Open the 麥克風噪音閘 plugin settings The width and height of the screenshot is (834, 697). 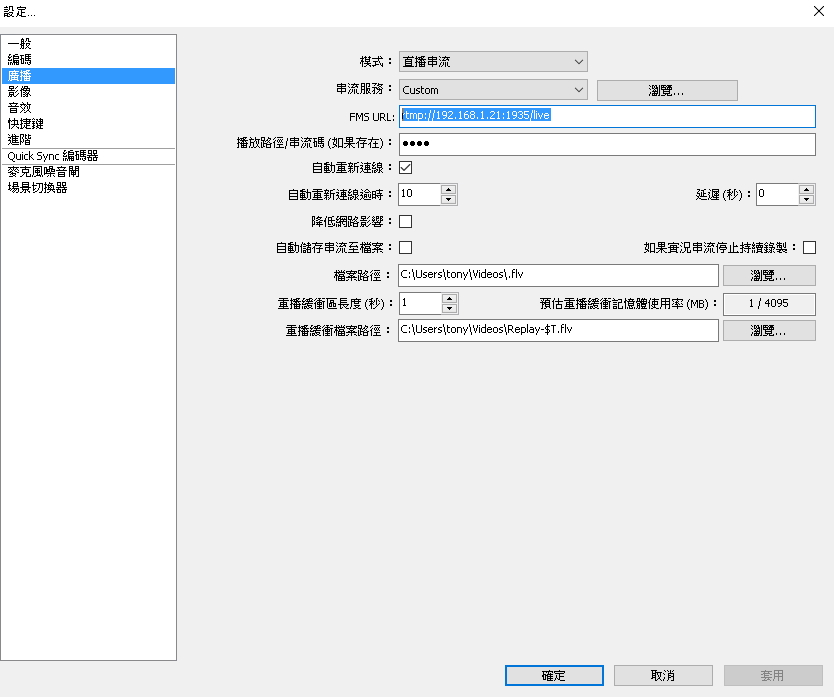click(88, 172)
